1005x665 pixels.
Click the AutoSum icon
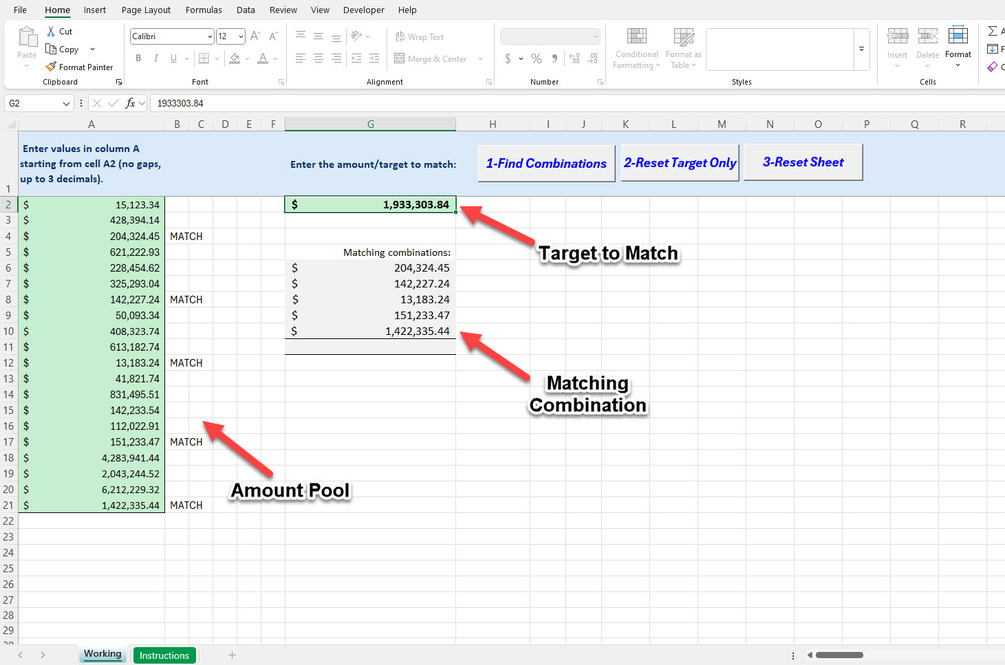tap(991, 31)
